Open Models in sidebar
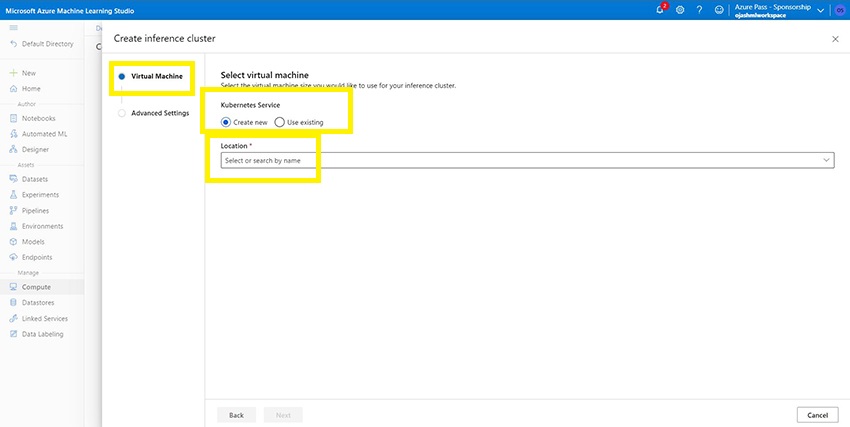850x427 pixels. point(27,242)
